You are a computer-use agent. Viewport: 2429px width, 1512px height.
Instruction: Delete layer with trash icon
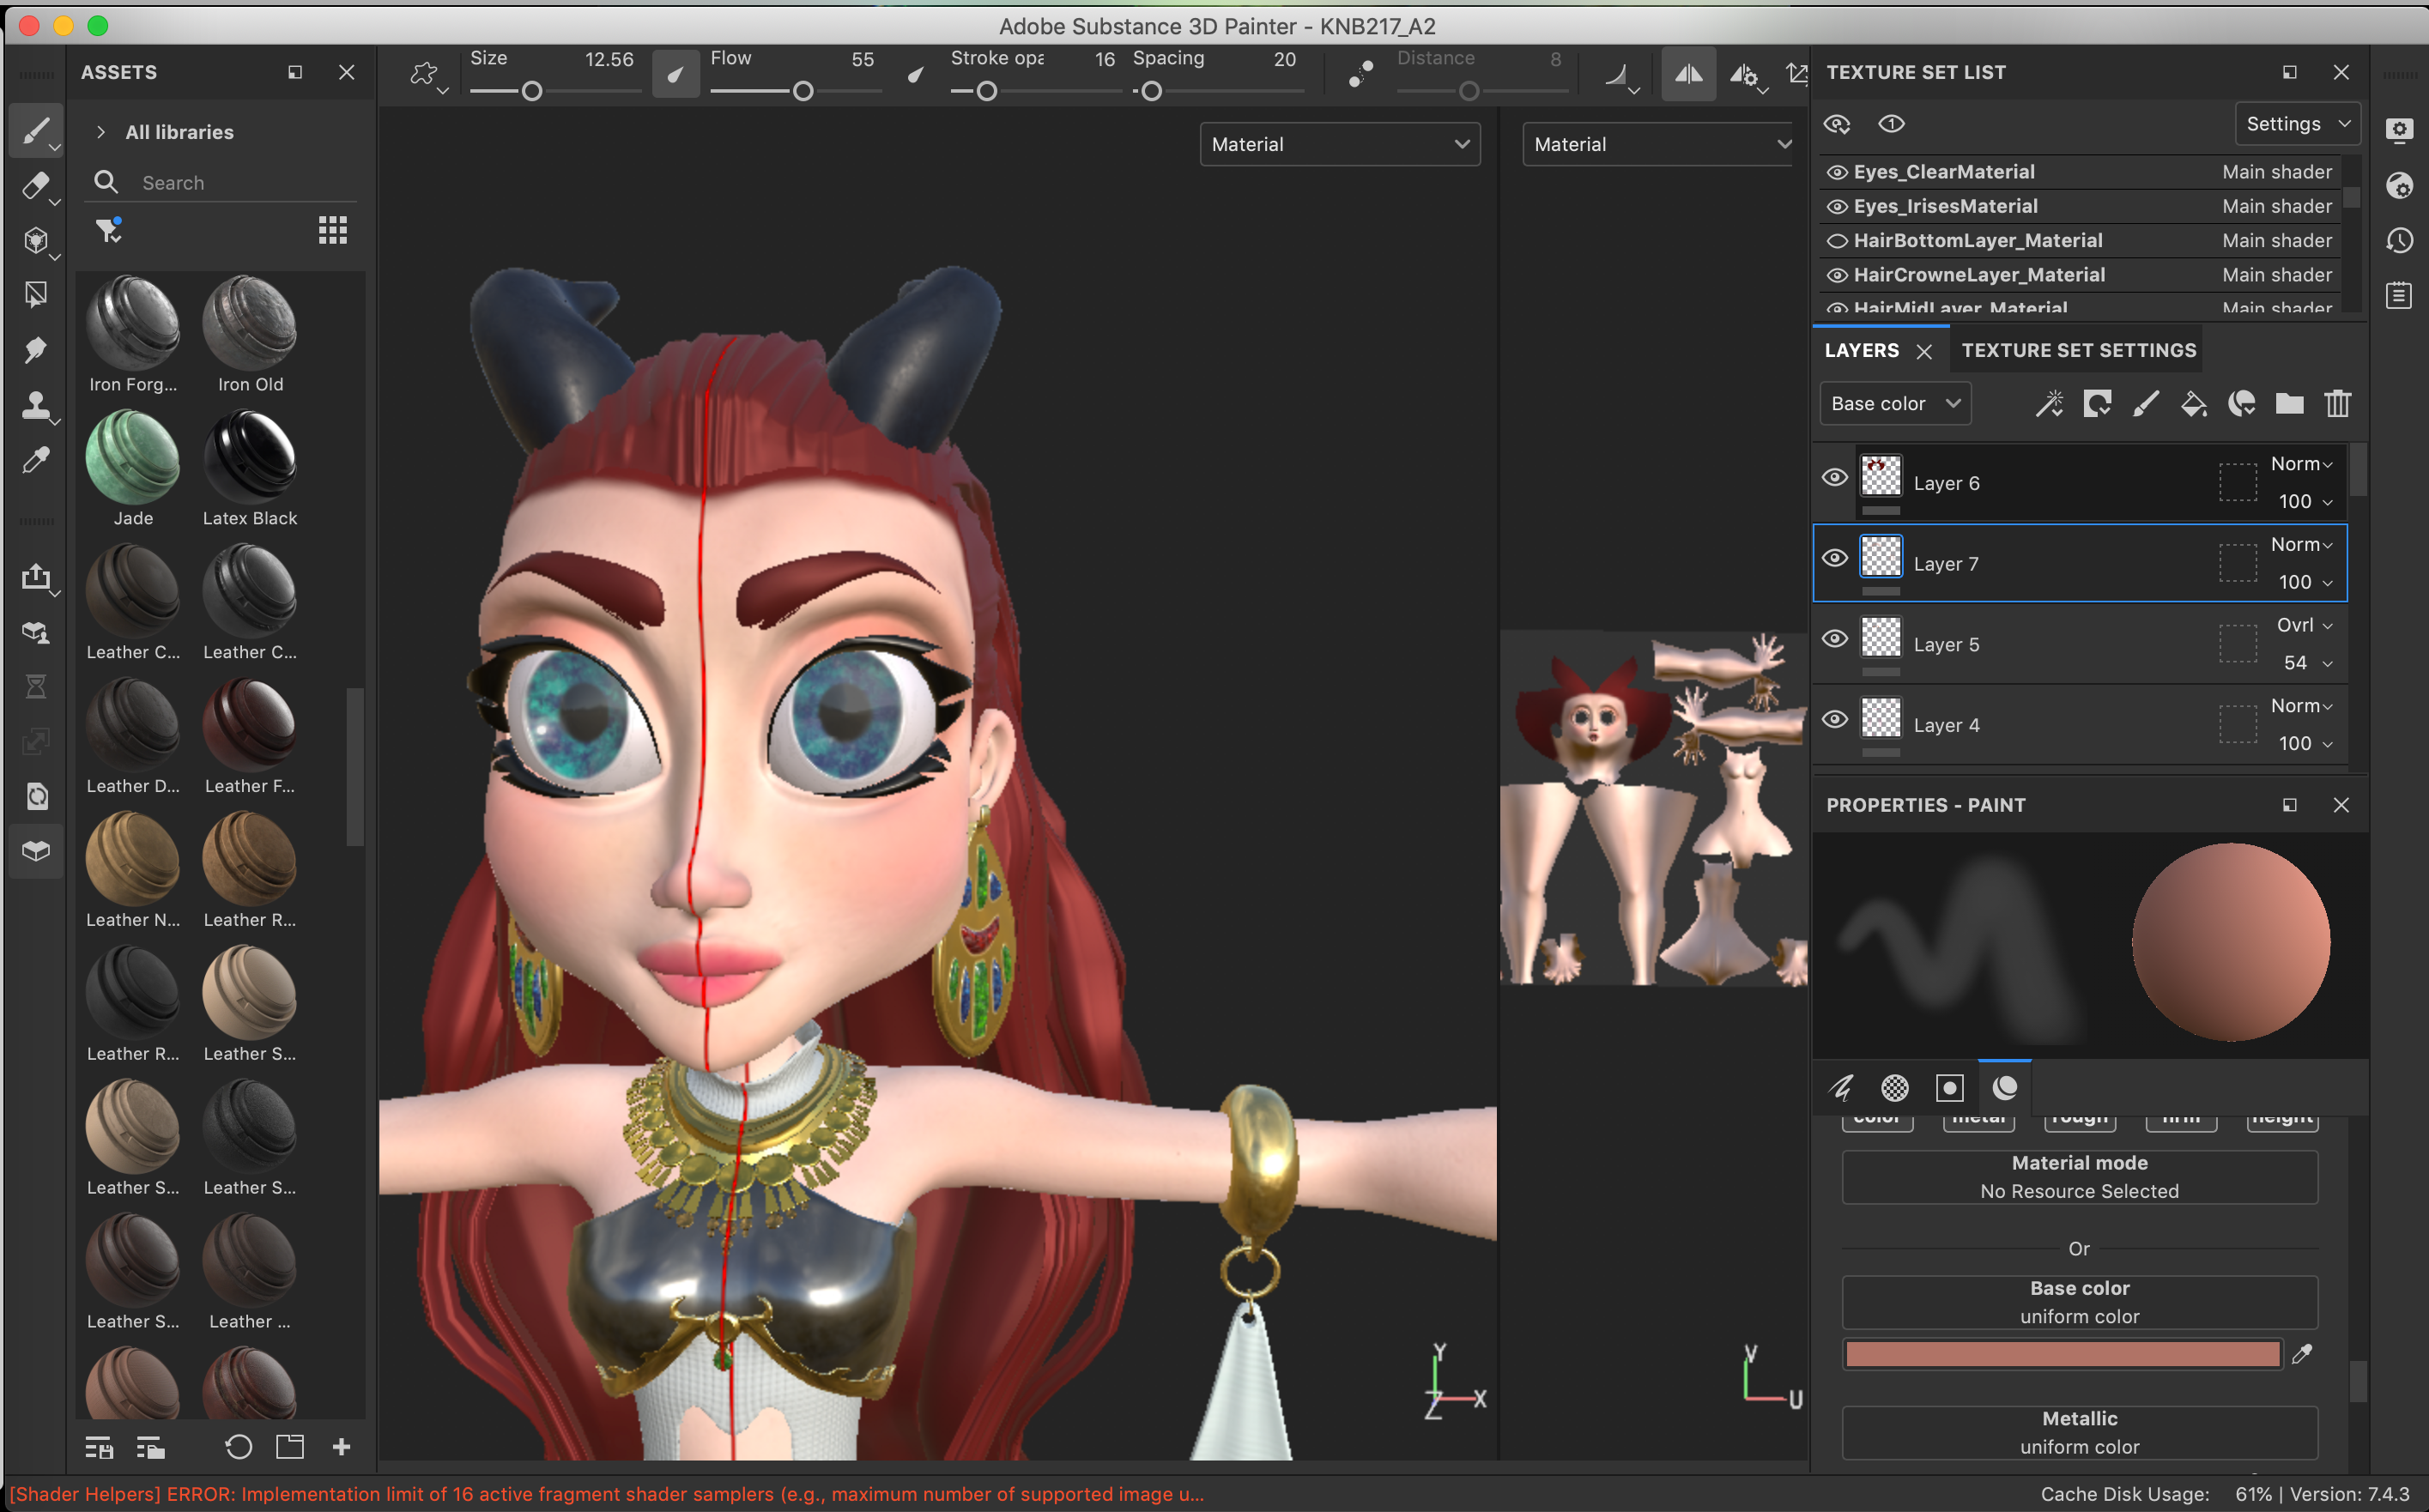tap(2337, 404)
